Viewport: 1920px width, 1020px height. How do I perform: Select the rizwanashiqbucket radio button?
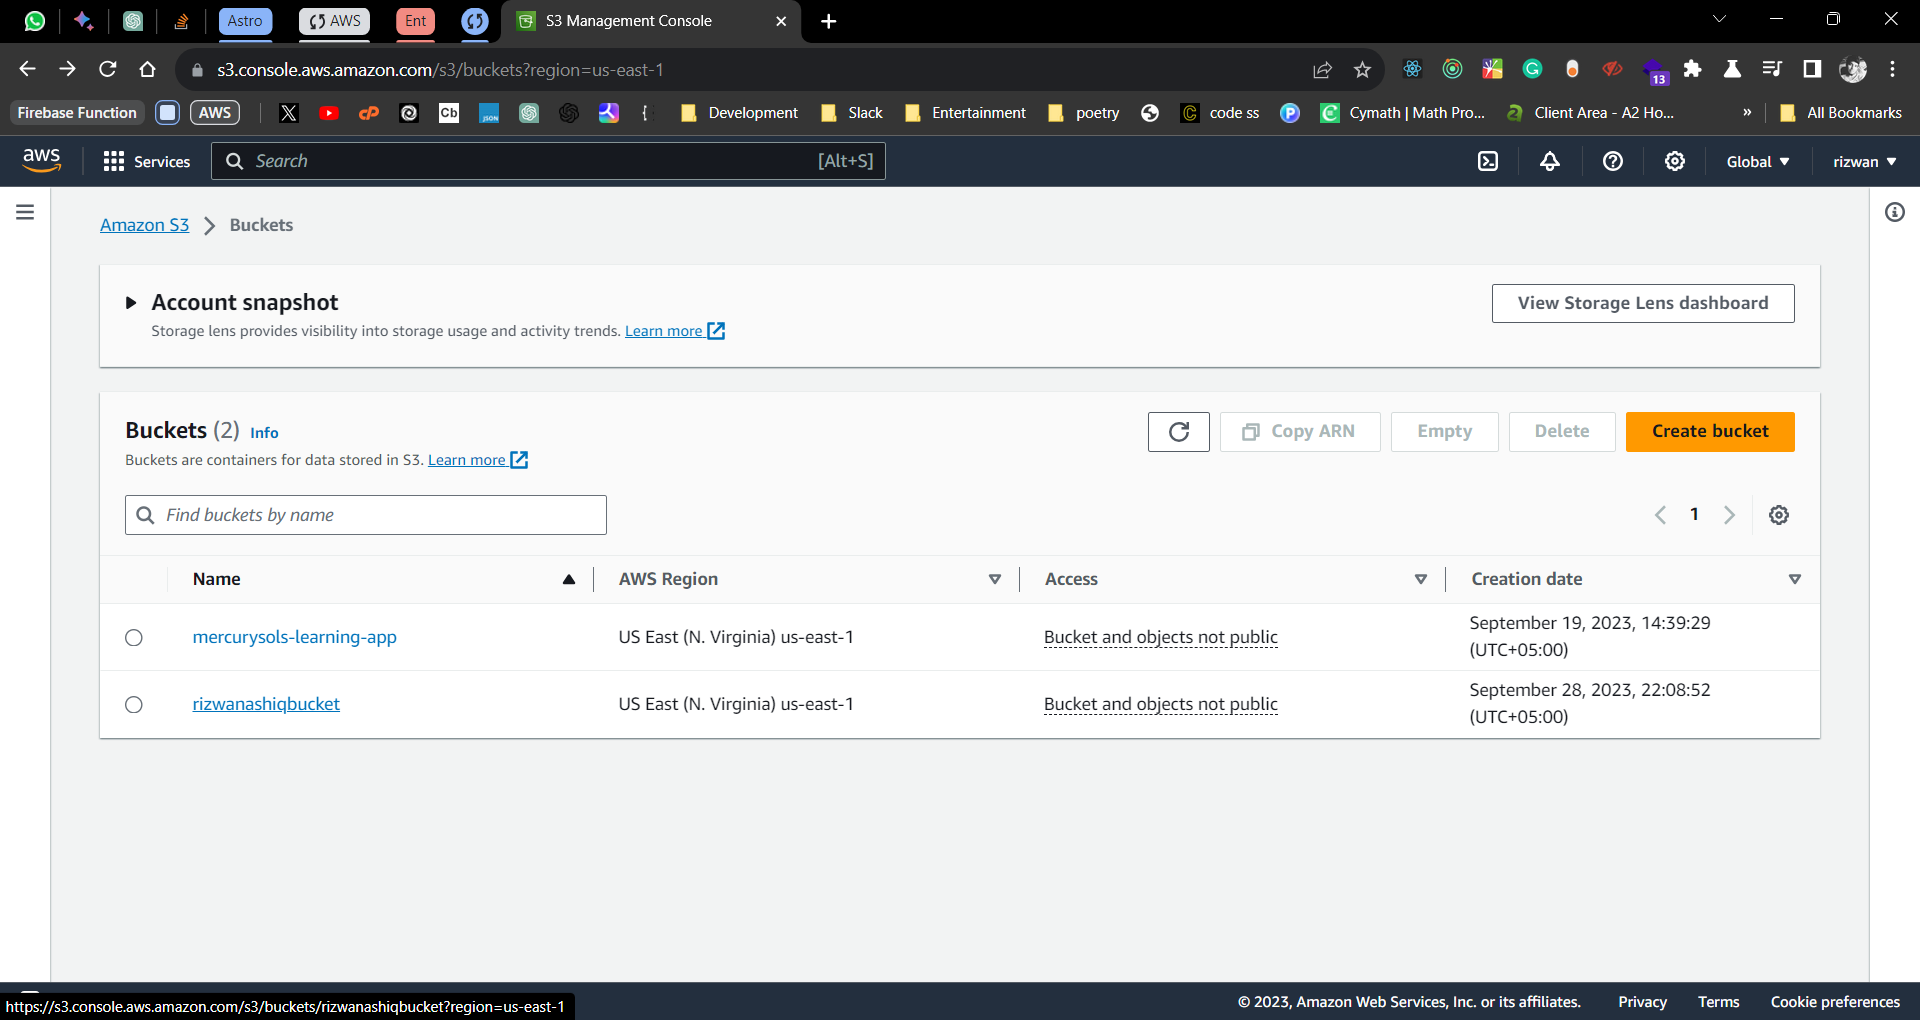[x=134, y=705]
